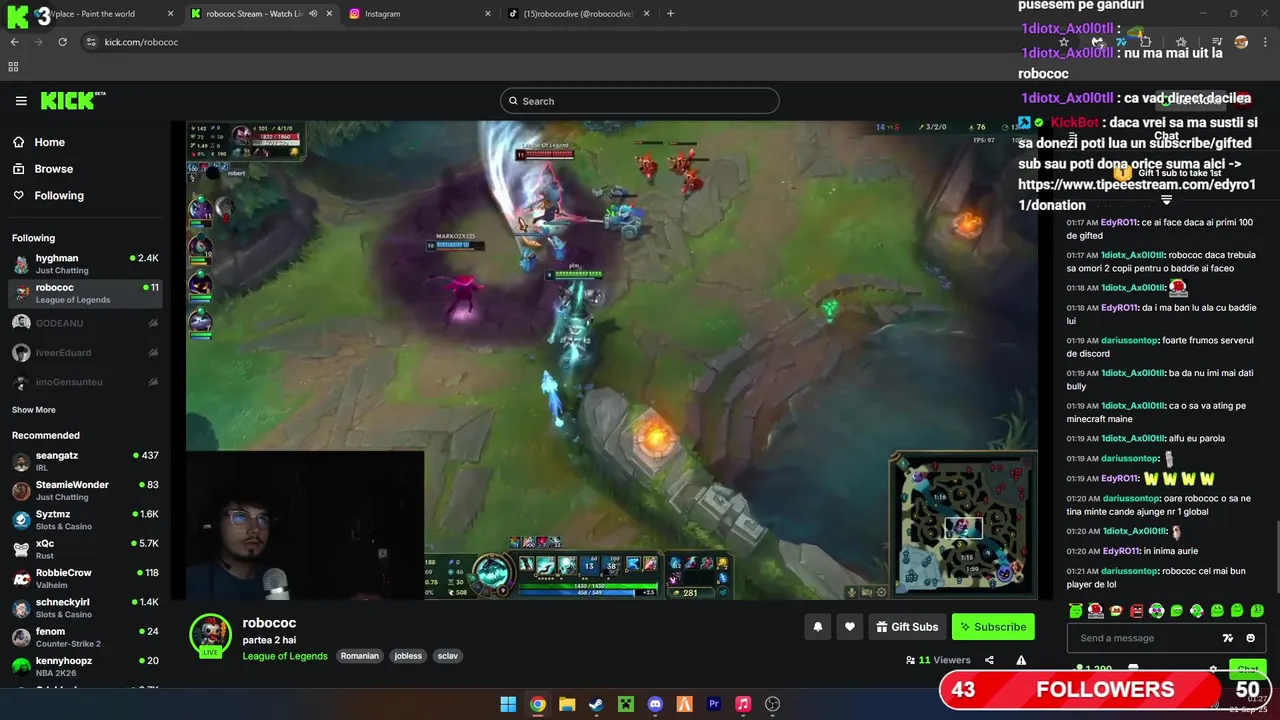Expand the following list with Show More

[33, 410]
